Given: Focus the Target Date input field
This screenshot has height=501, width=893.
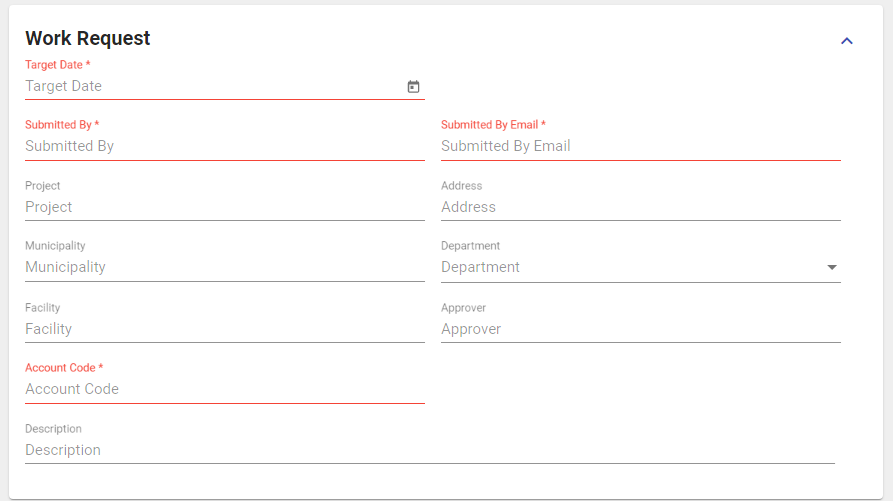Looking at the screenshot, I should tap(210, 87).
